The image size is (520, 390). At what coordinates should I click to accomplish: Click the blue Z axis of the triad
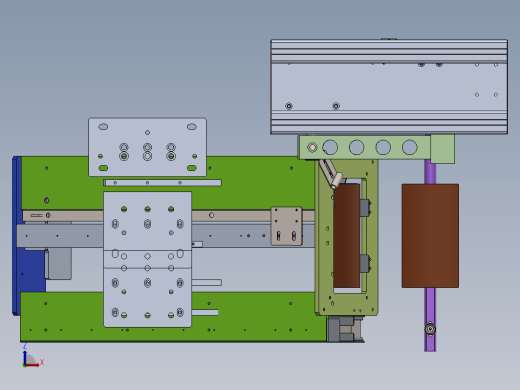tap(24, 357)
